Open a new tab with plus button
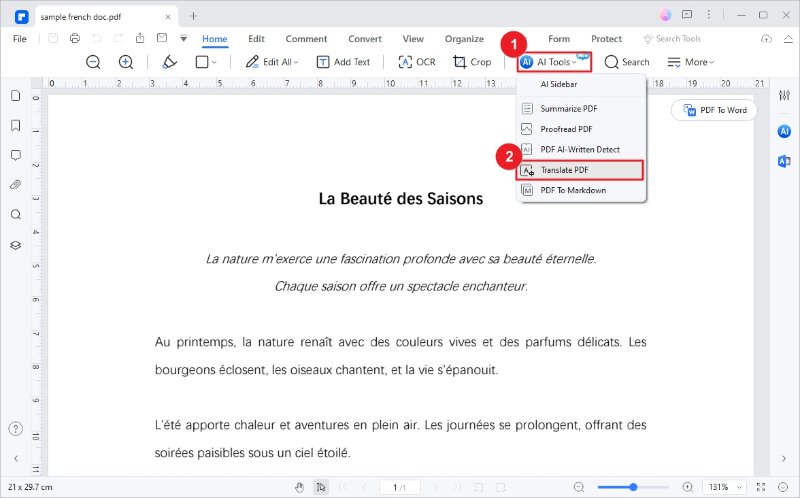 pyautogui.click(x=193, y=16)
